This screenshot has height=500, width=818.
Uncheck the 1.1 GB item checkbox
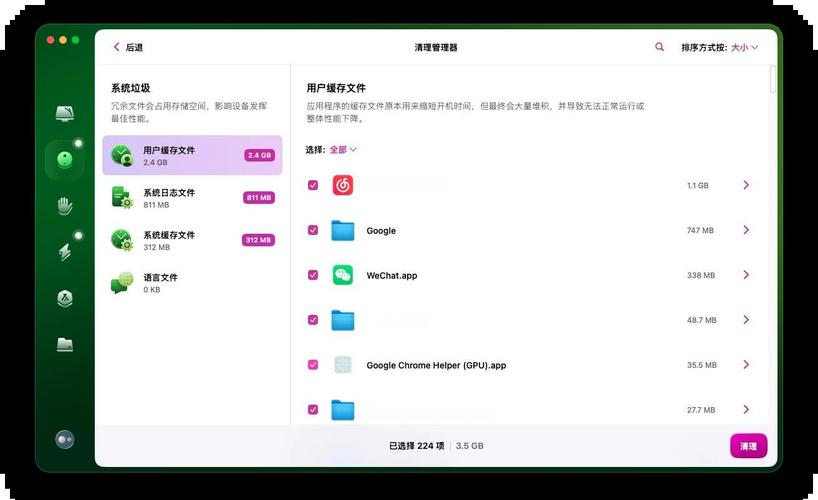coord(313,185)
